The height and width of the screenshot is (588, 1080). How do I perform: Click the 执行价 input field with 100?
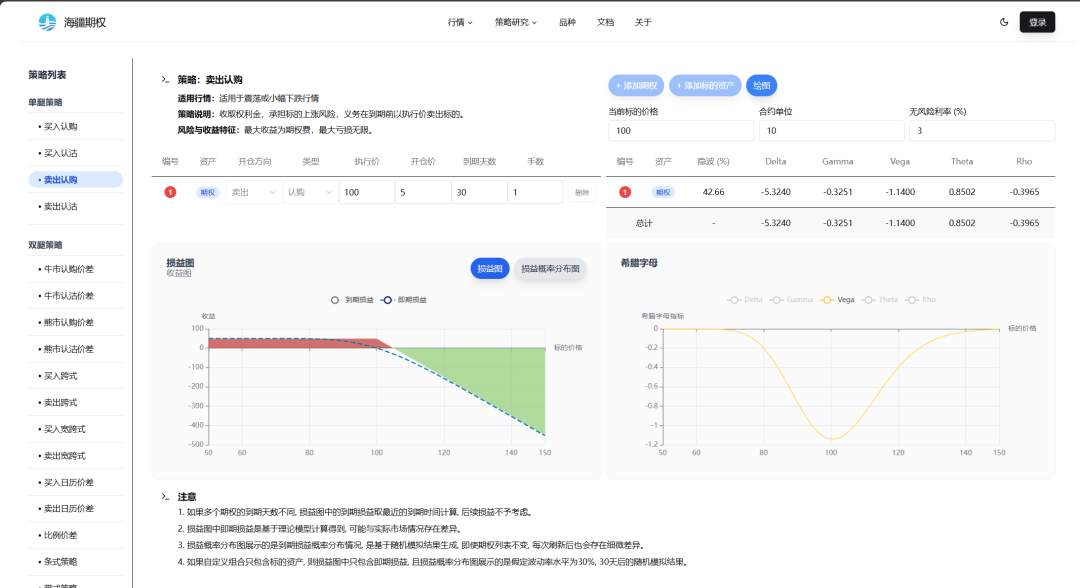point(366,192)
